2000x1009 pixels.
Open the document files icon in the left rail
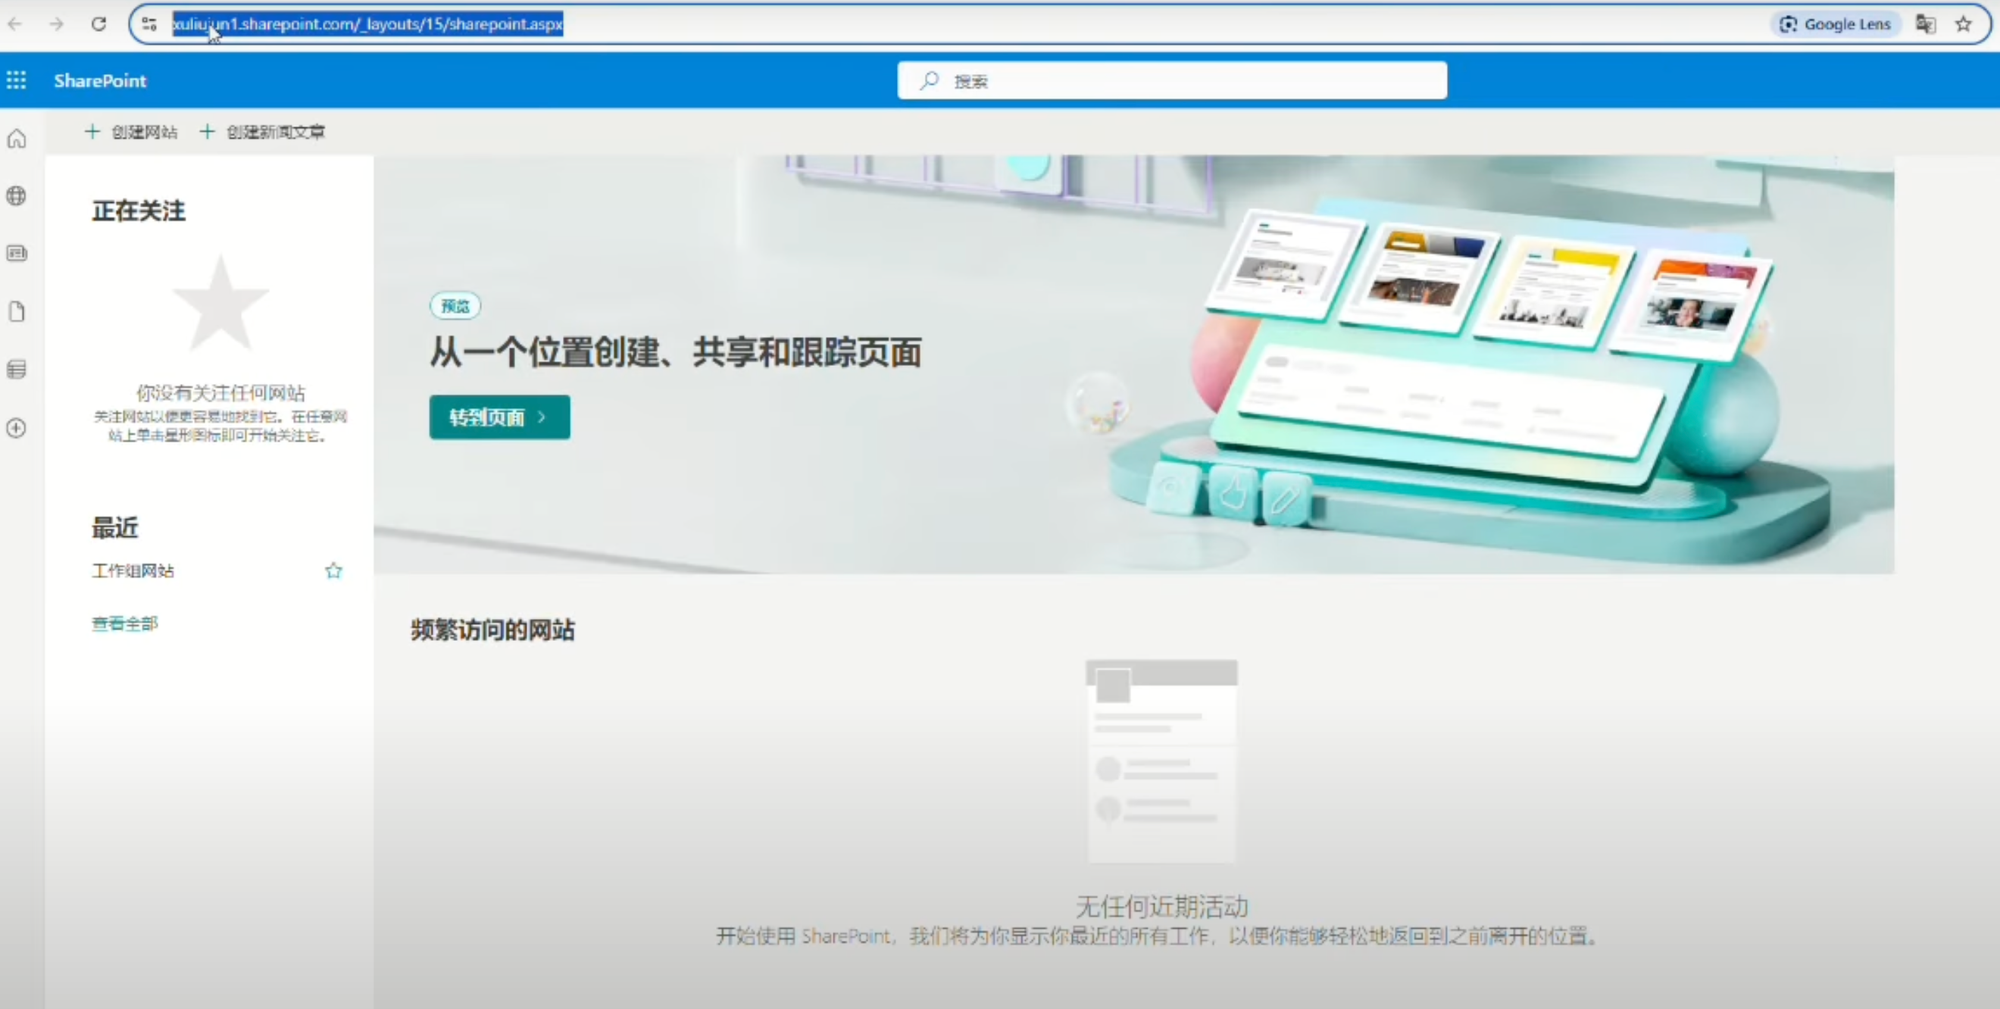pyautogui.click(x=17, y=312)
